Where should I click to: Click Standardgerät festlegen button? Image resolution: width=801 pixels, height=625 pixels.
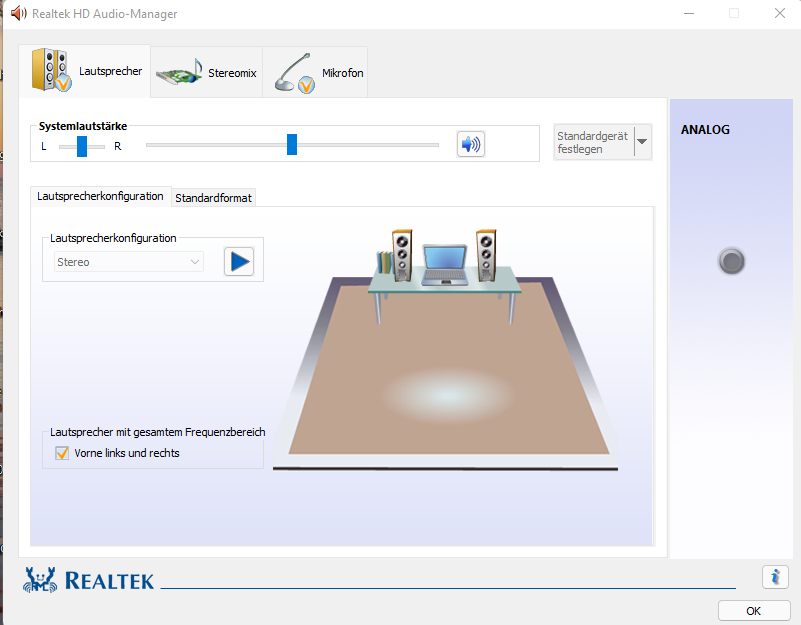pyautogui.click(x=594, y=143)
